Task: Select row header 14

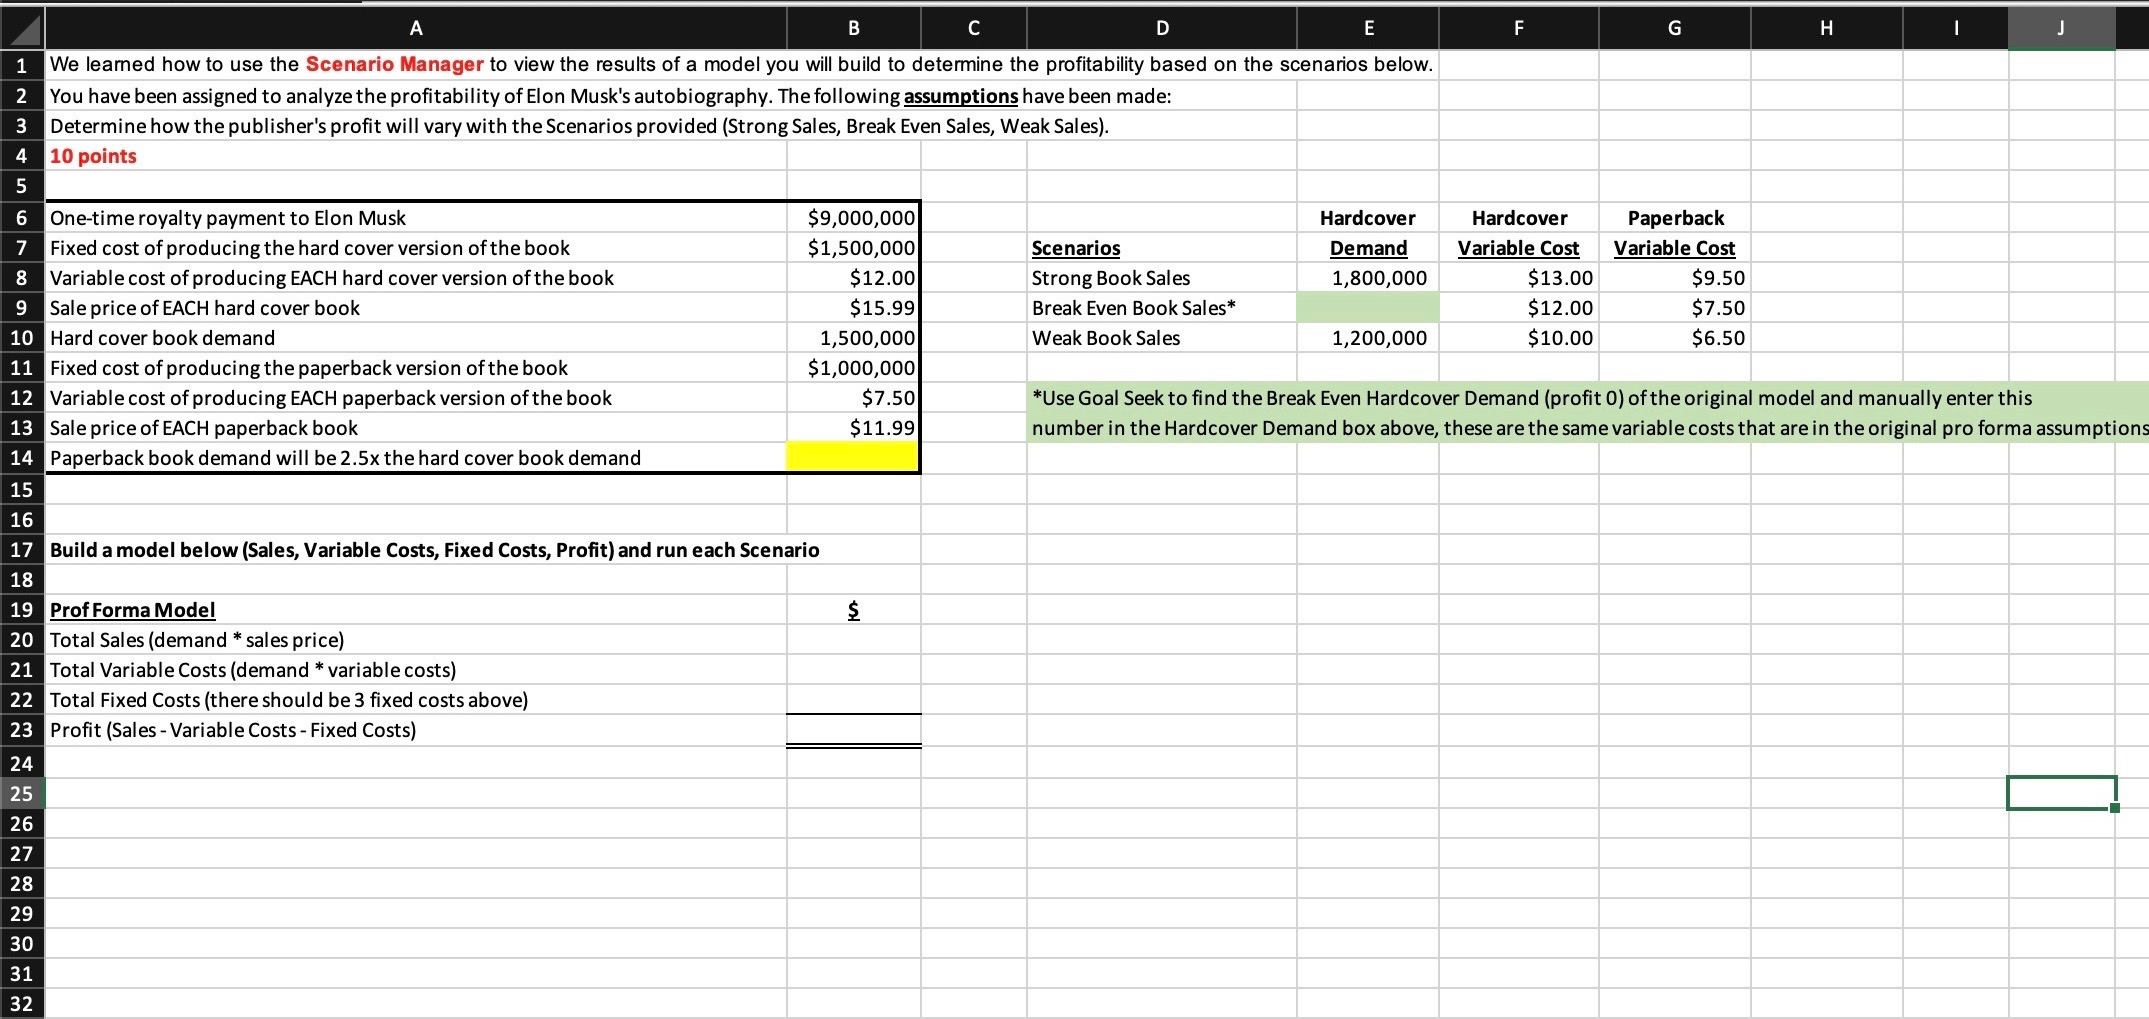Action: pyautogui.click(x=22, y=458)
